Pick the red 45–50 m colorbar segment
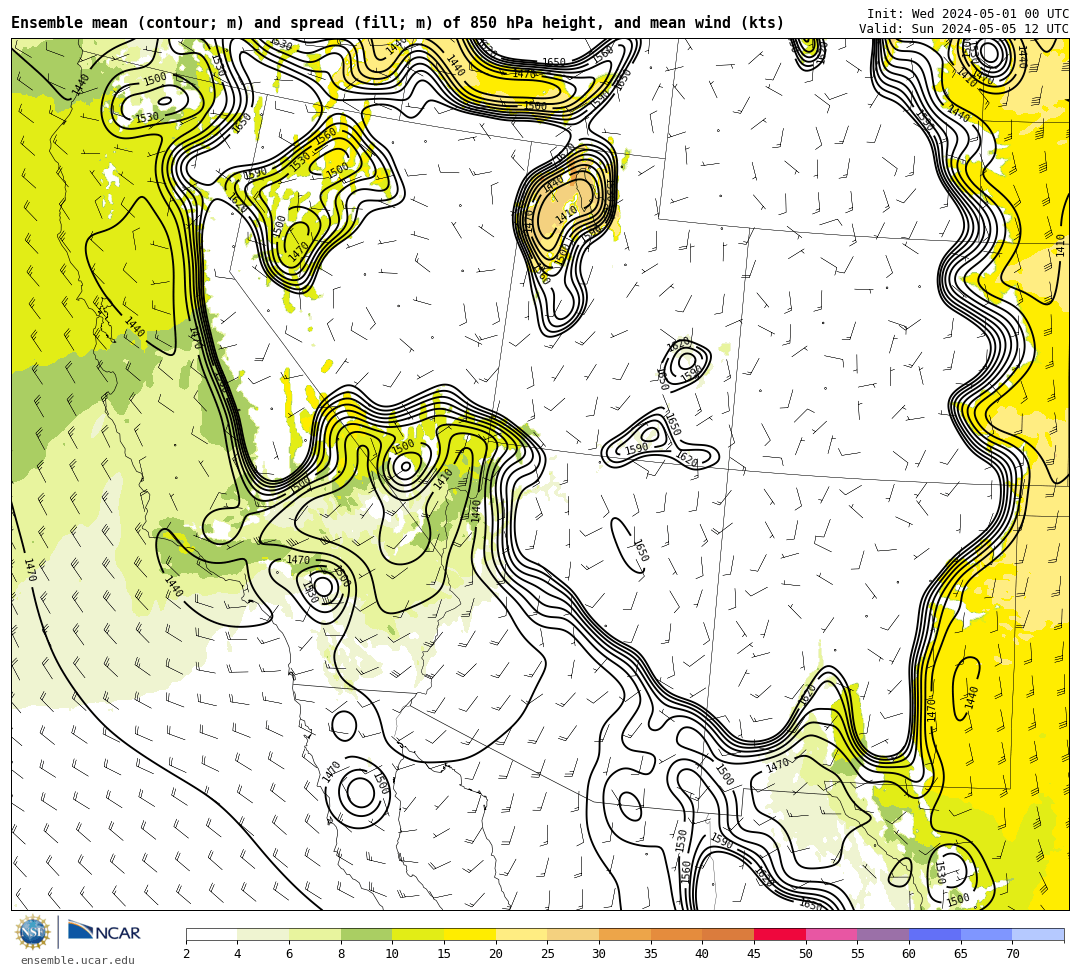 coord(780,934)
